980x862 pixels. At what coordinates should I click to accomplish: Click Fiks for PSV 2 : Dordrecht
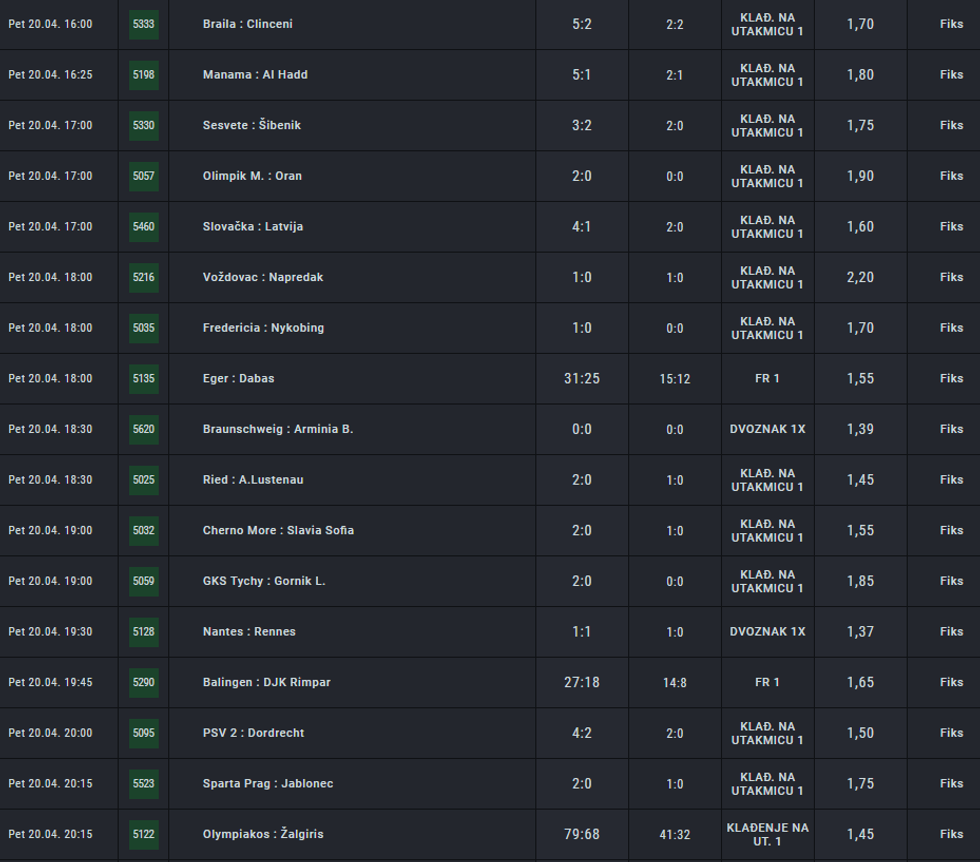951,733
